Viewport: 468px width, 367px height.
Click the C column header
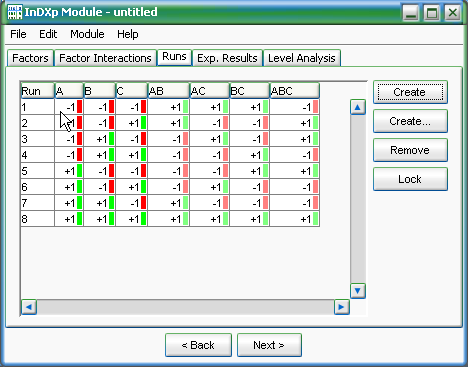tap(131, 91)
